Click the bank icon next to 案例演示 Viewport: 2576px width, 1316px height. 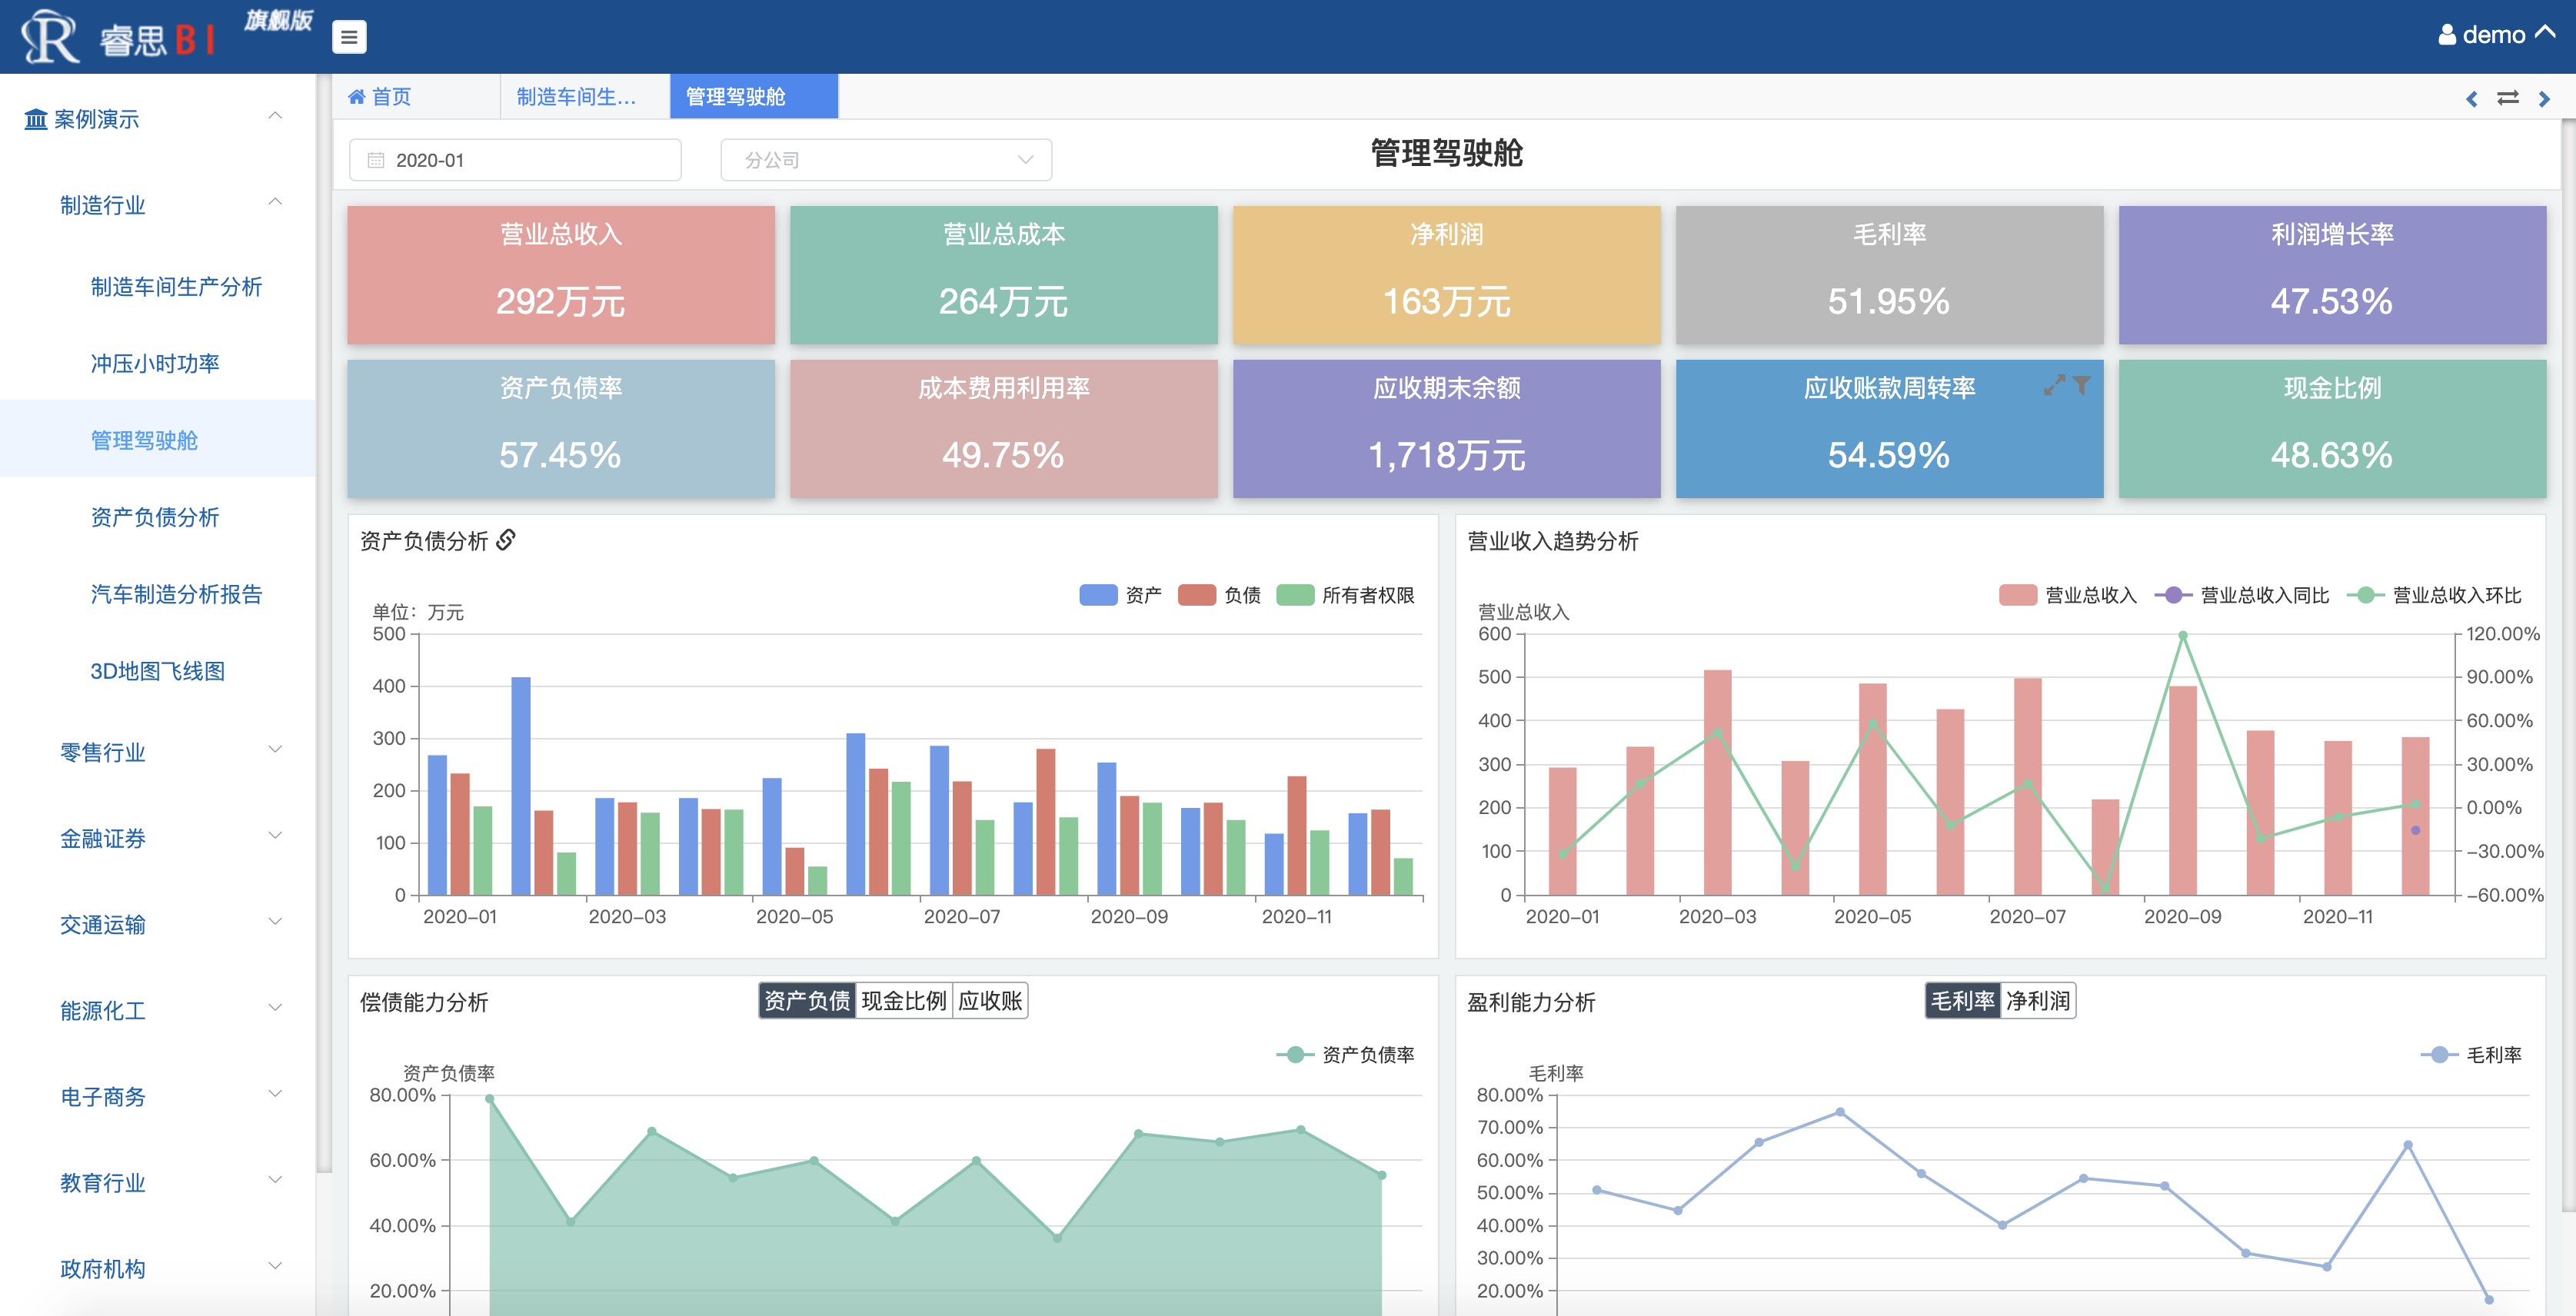[35, 119]
